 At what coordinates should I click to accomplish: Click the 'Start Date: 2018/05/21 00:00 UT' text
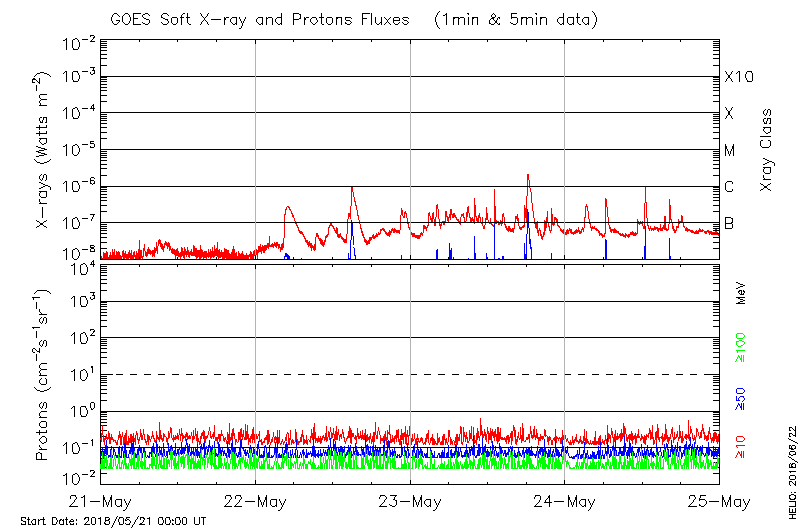[x=113, y=521]
